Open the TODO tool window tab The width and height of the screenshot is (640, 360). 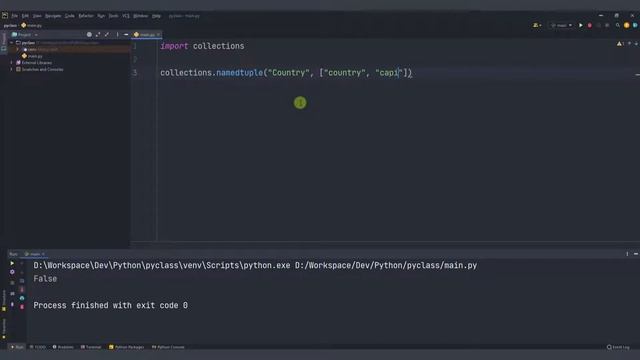[38, 347]
